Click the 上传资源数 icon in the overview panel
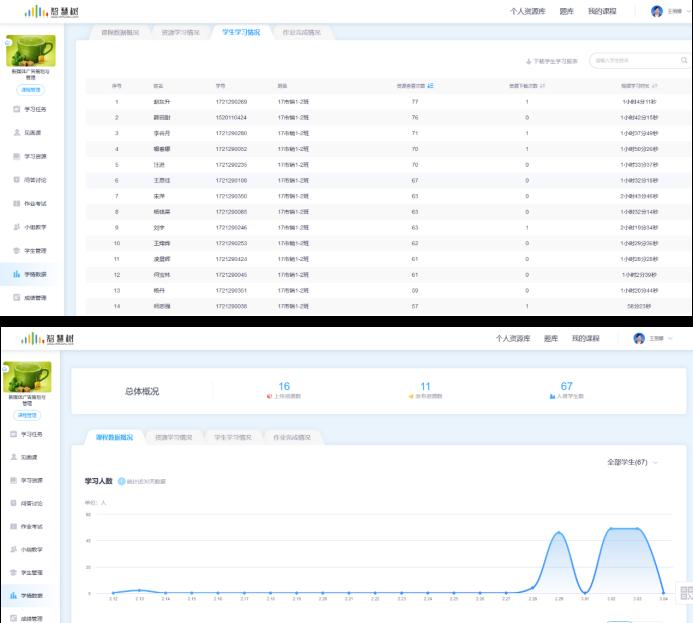 (x=269, y=396)
